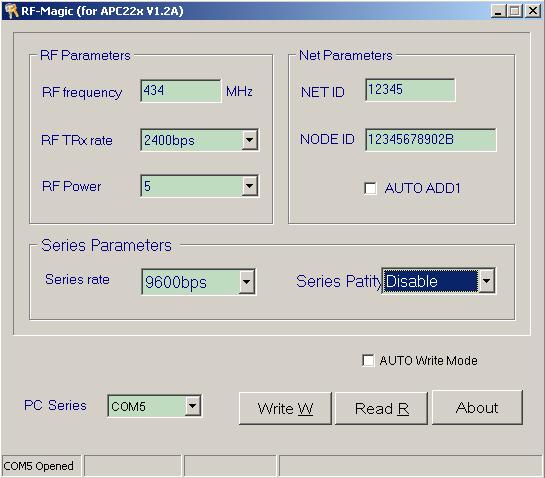Screen dimensions: 545x478
Task: Click the RF frequency input field showing 434
Action: click(181, 91)
